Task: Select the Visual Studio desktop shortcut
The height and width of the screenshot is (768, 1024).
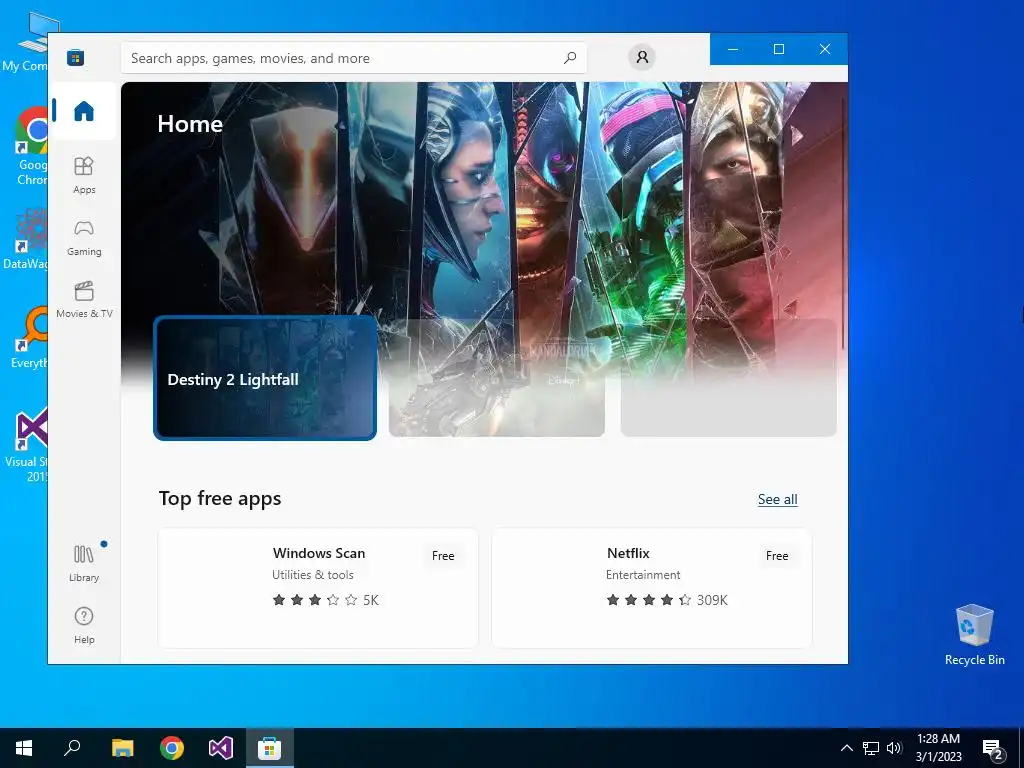Action: pyautogui.click(x=27, y=445)
